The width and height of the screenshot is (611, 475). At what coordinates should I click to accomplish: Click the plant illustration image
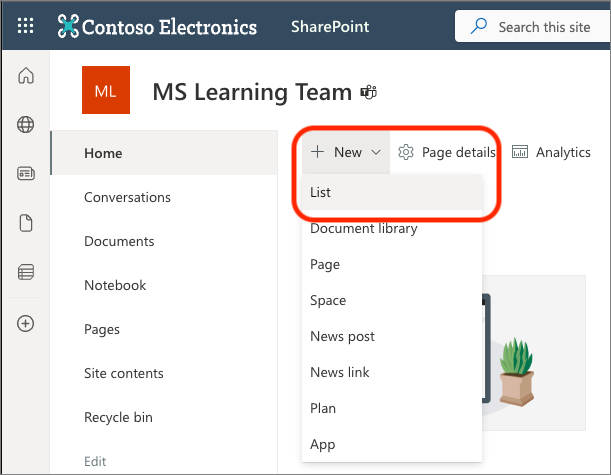[517, 372]
